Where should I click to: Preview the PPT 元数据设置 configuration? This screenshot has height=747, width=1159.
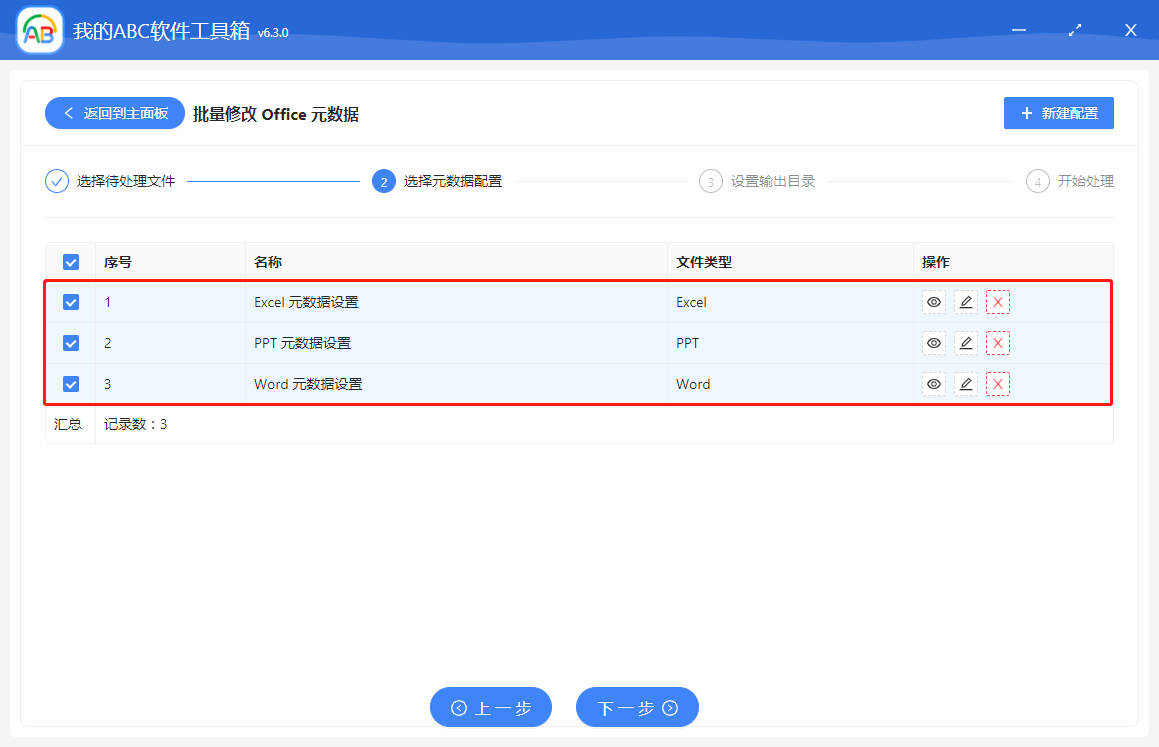pos(933,342)
